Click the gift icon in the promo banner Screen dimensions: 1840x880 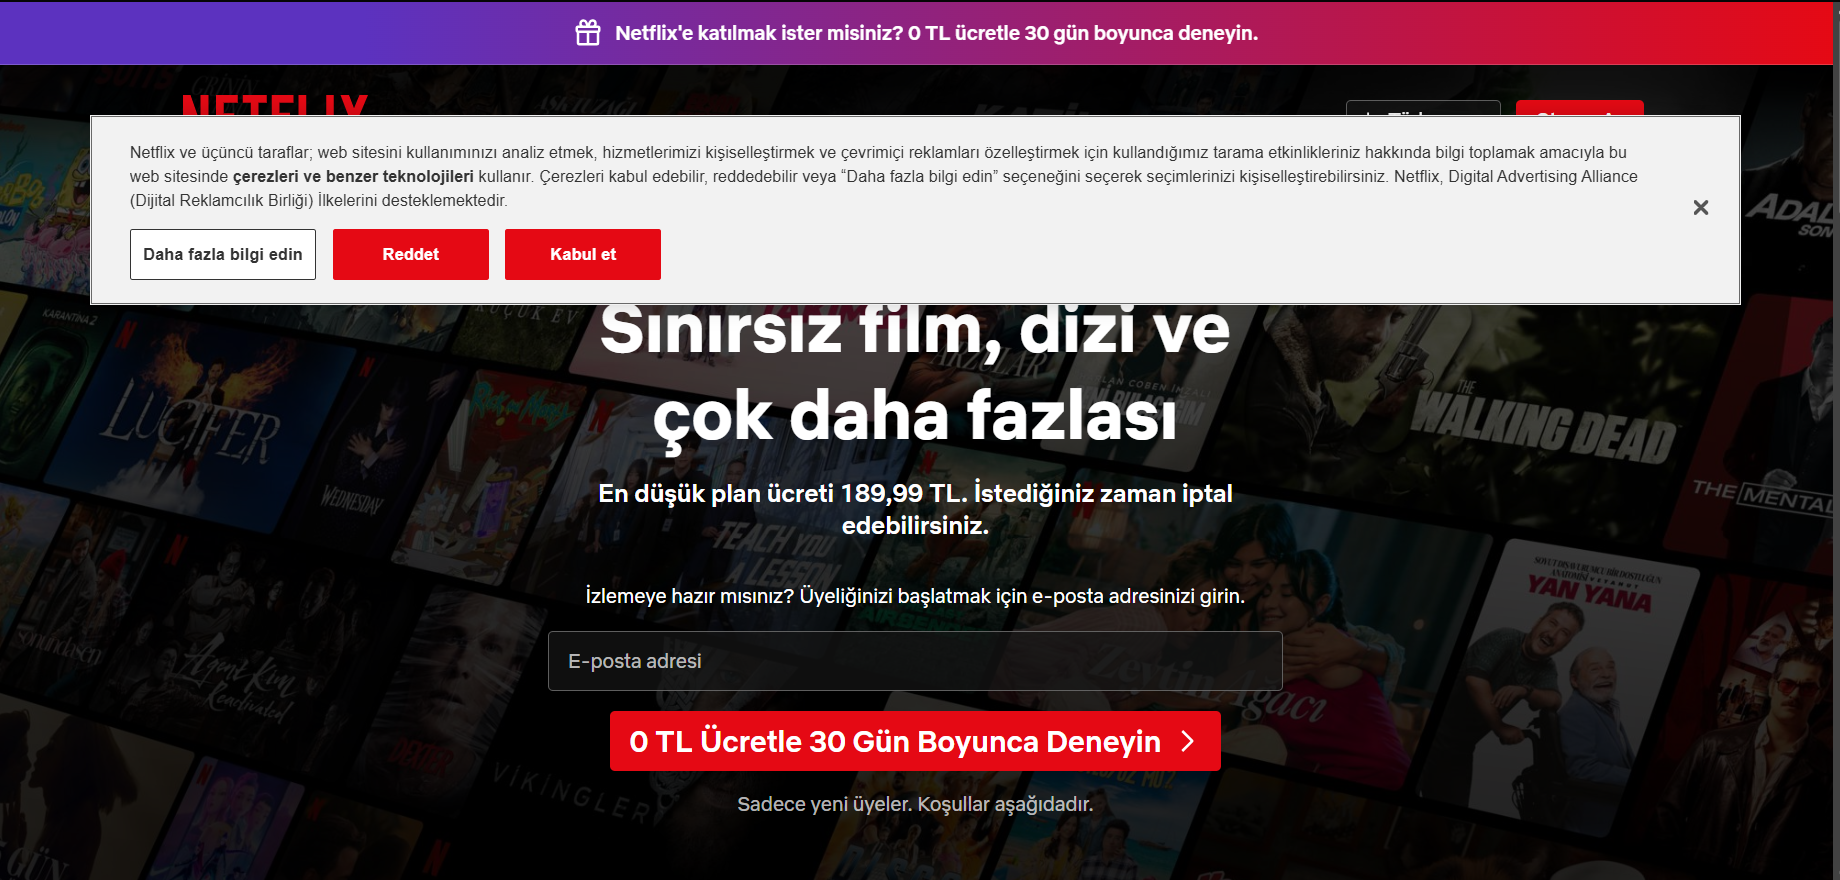tap(588, 33)
